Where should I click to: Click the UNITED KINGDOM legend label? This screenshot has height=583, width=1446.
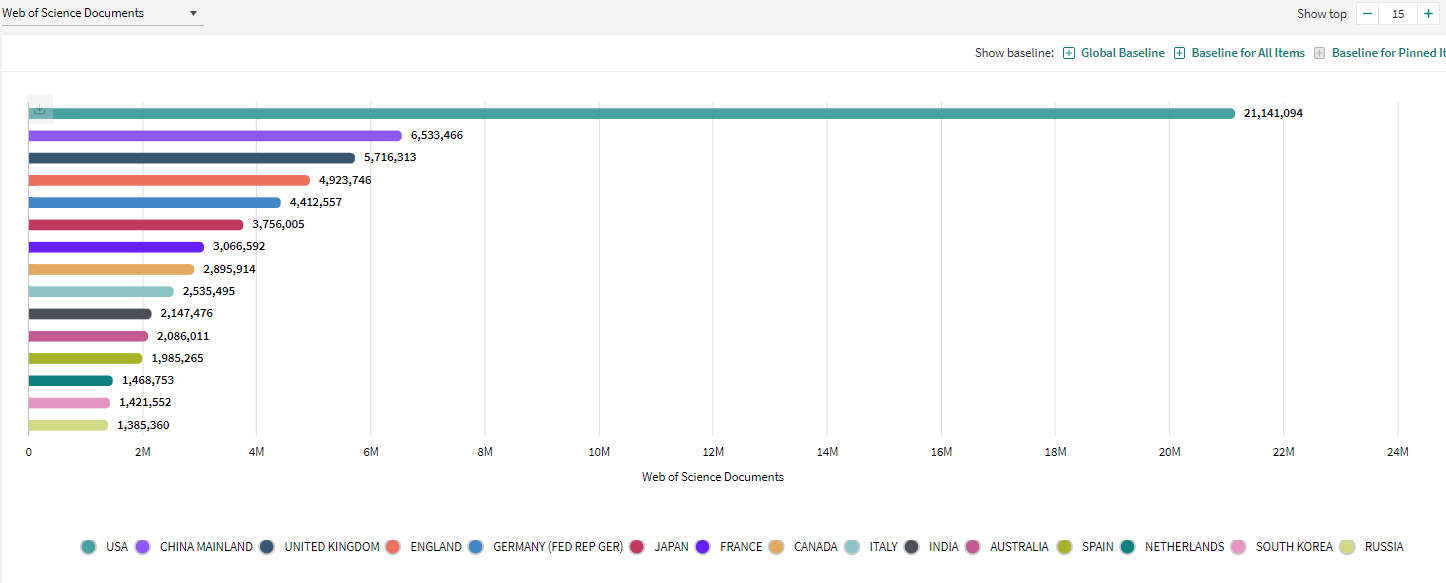pos(332,547)
